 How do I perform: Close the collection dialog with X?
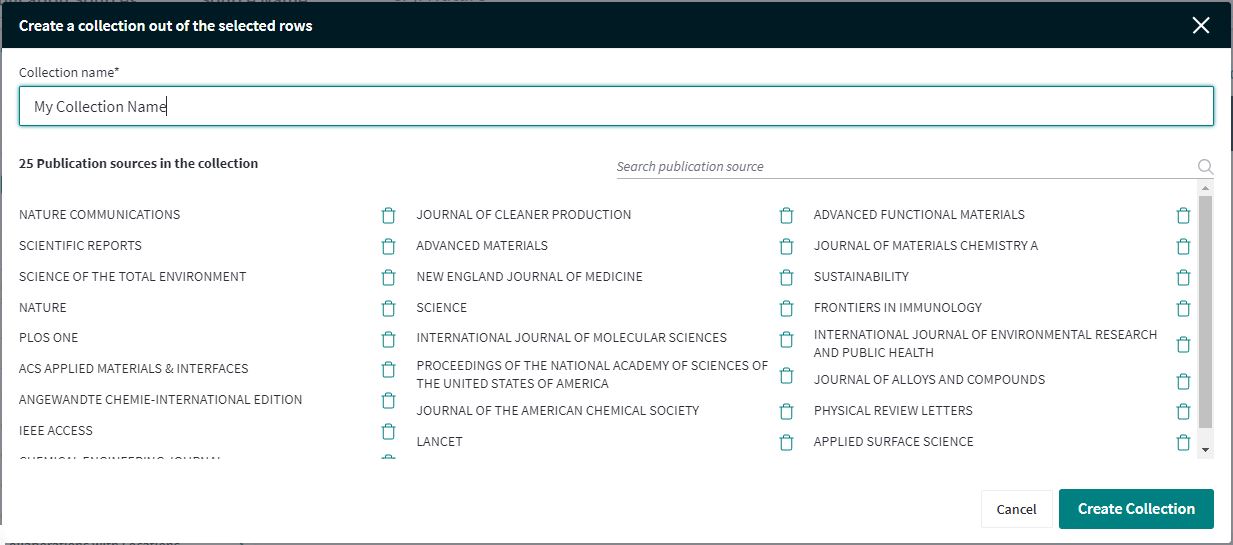1201,26
